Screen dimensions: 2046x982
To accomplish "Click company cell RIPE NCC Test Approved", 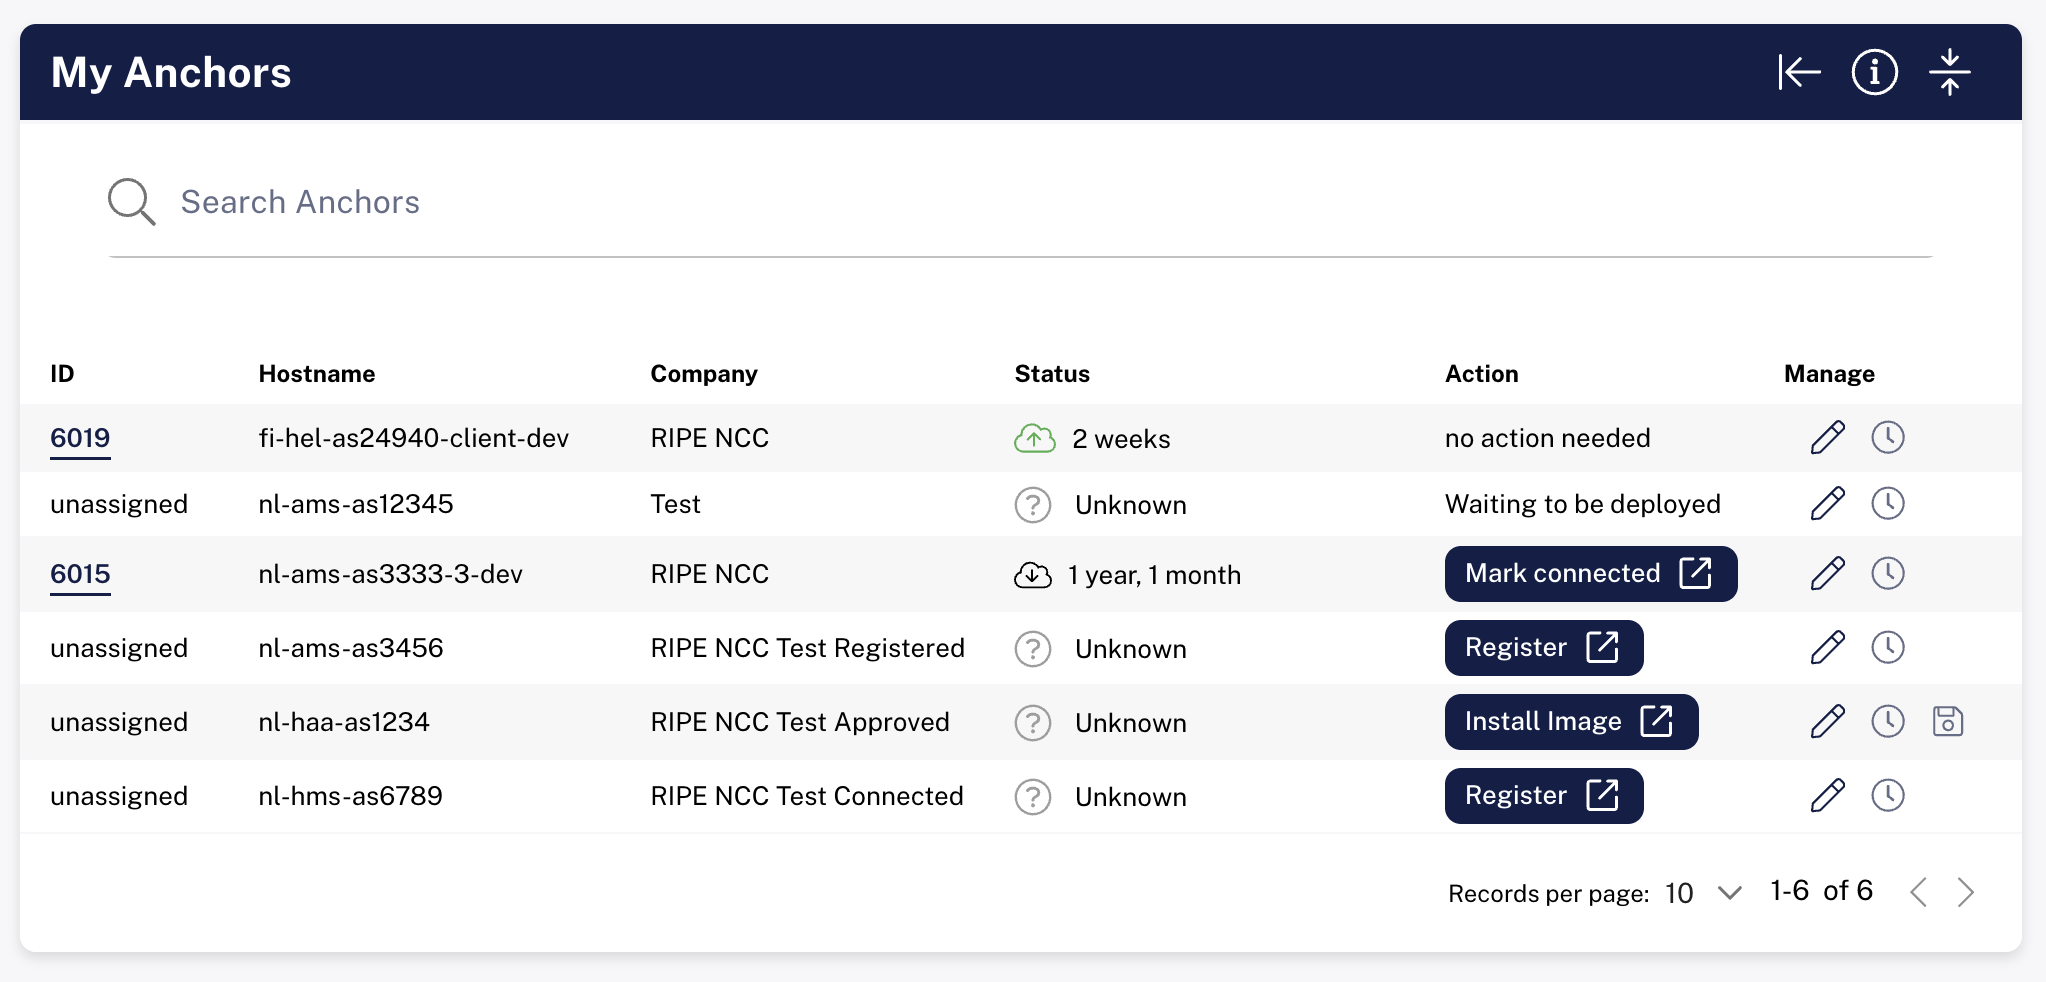I will click(x=800, y=722).
